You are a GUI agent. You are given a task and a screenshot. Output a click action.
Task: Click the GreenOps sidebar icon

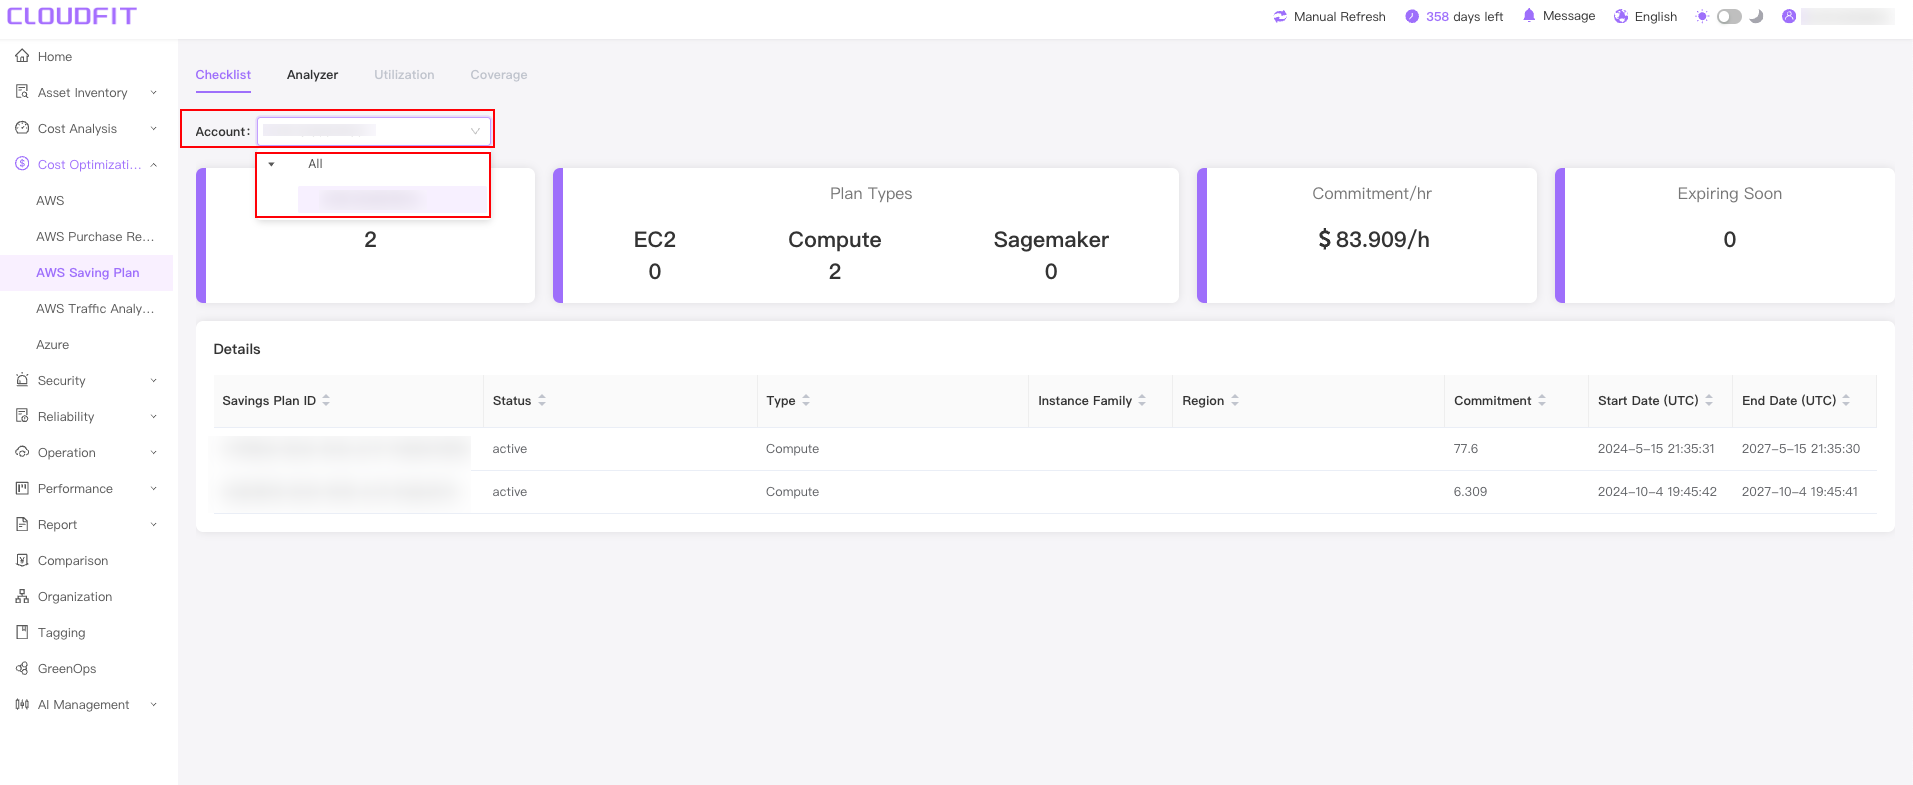[x=22, y=668]
